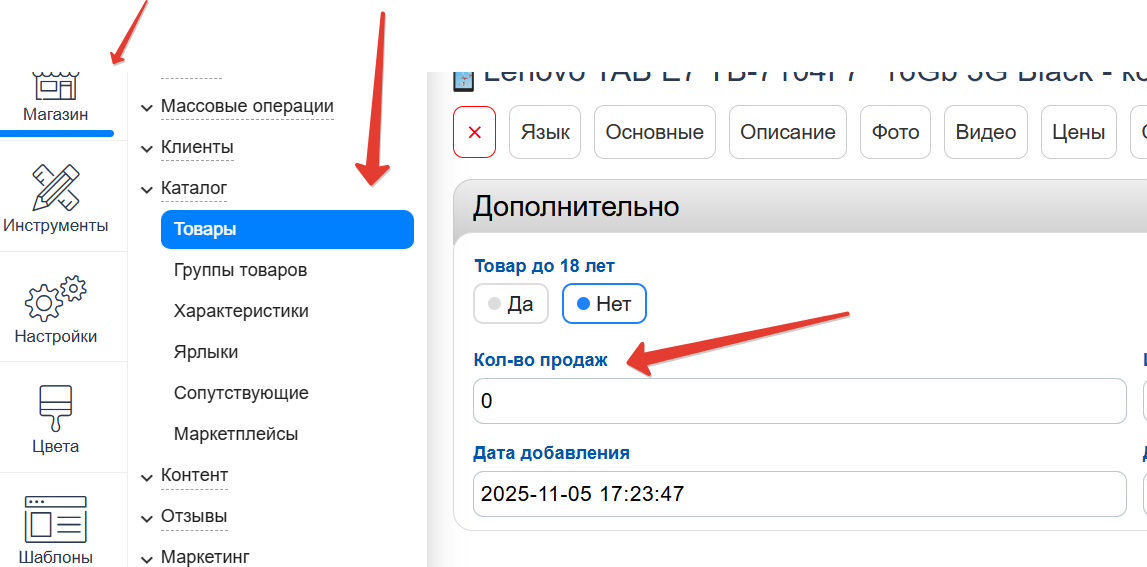Screen dimensions: 1147x567
Task: Switch to the Описание tab
Action: 788,132
